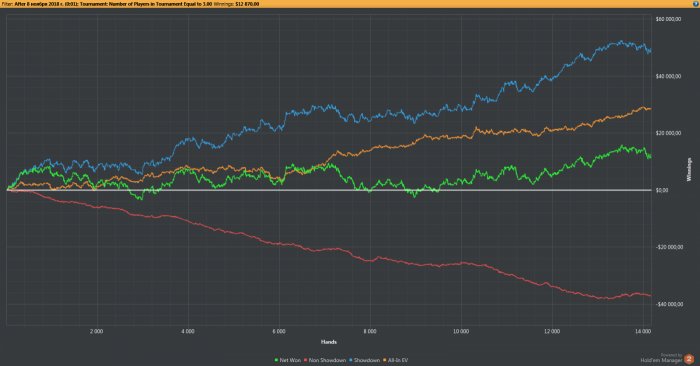Click the Hold'em Manager 2 logo badge

click(x=689, y=359)
